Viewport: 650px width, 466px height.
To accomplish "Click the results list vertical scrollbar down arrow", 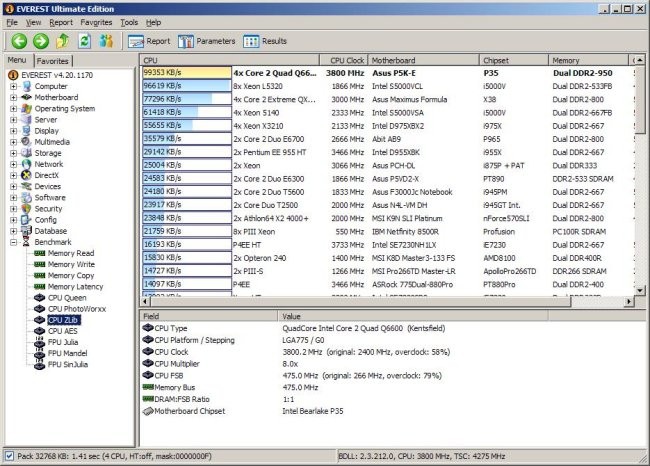I will pos(640,291).
